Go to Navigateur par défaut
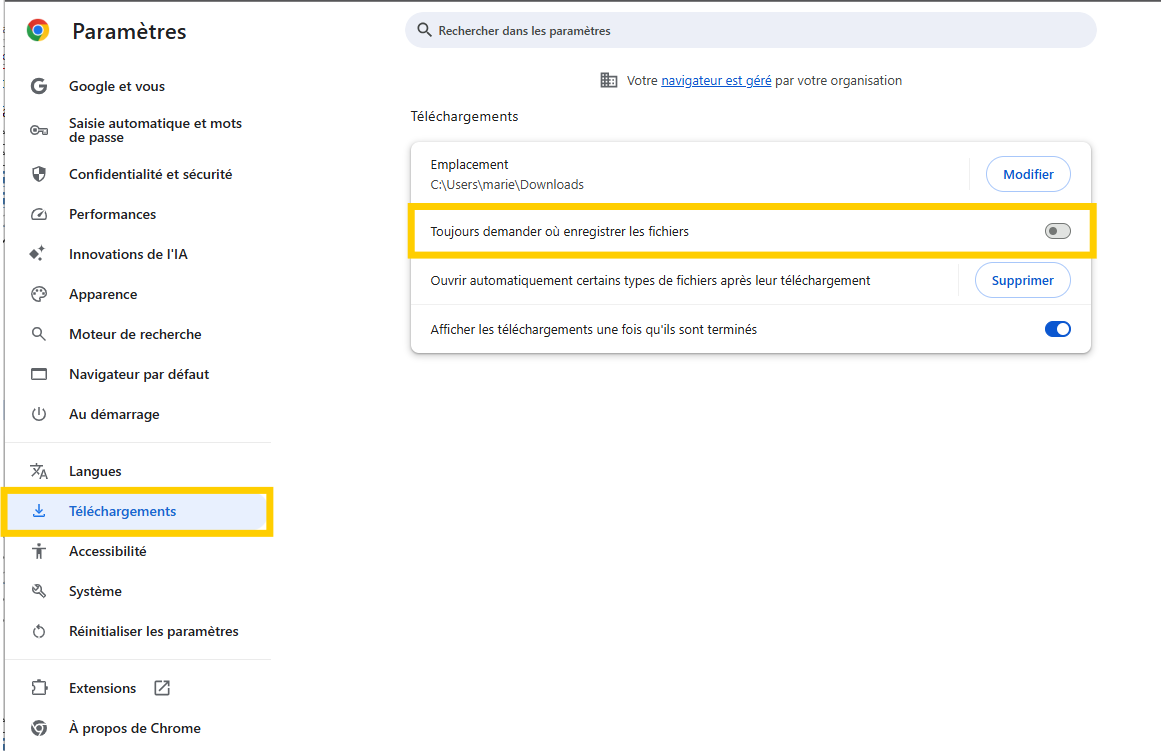The width and height of the screenshot is (1161, 751). (138, 374)
